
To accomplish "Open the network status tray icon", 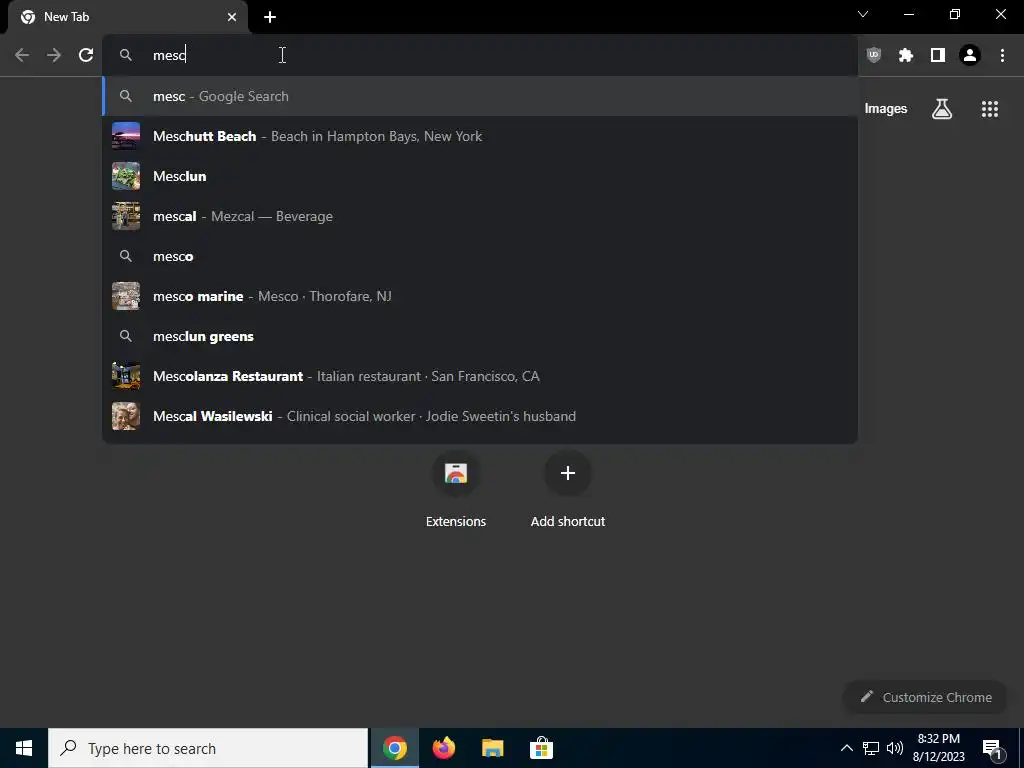I will [x=871, y=748].
